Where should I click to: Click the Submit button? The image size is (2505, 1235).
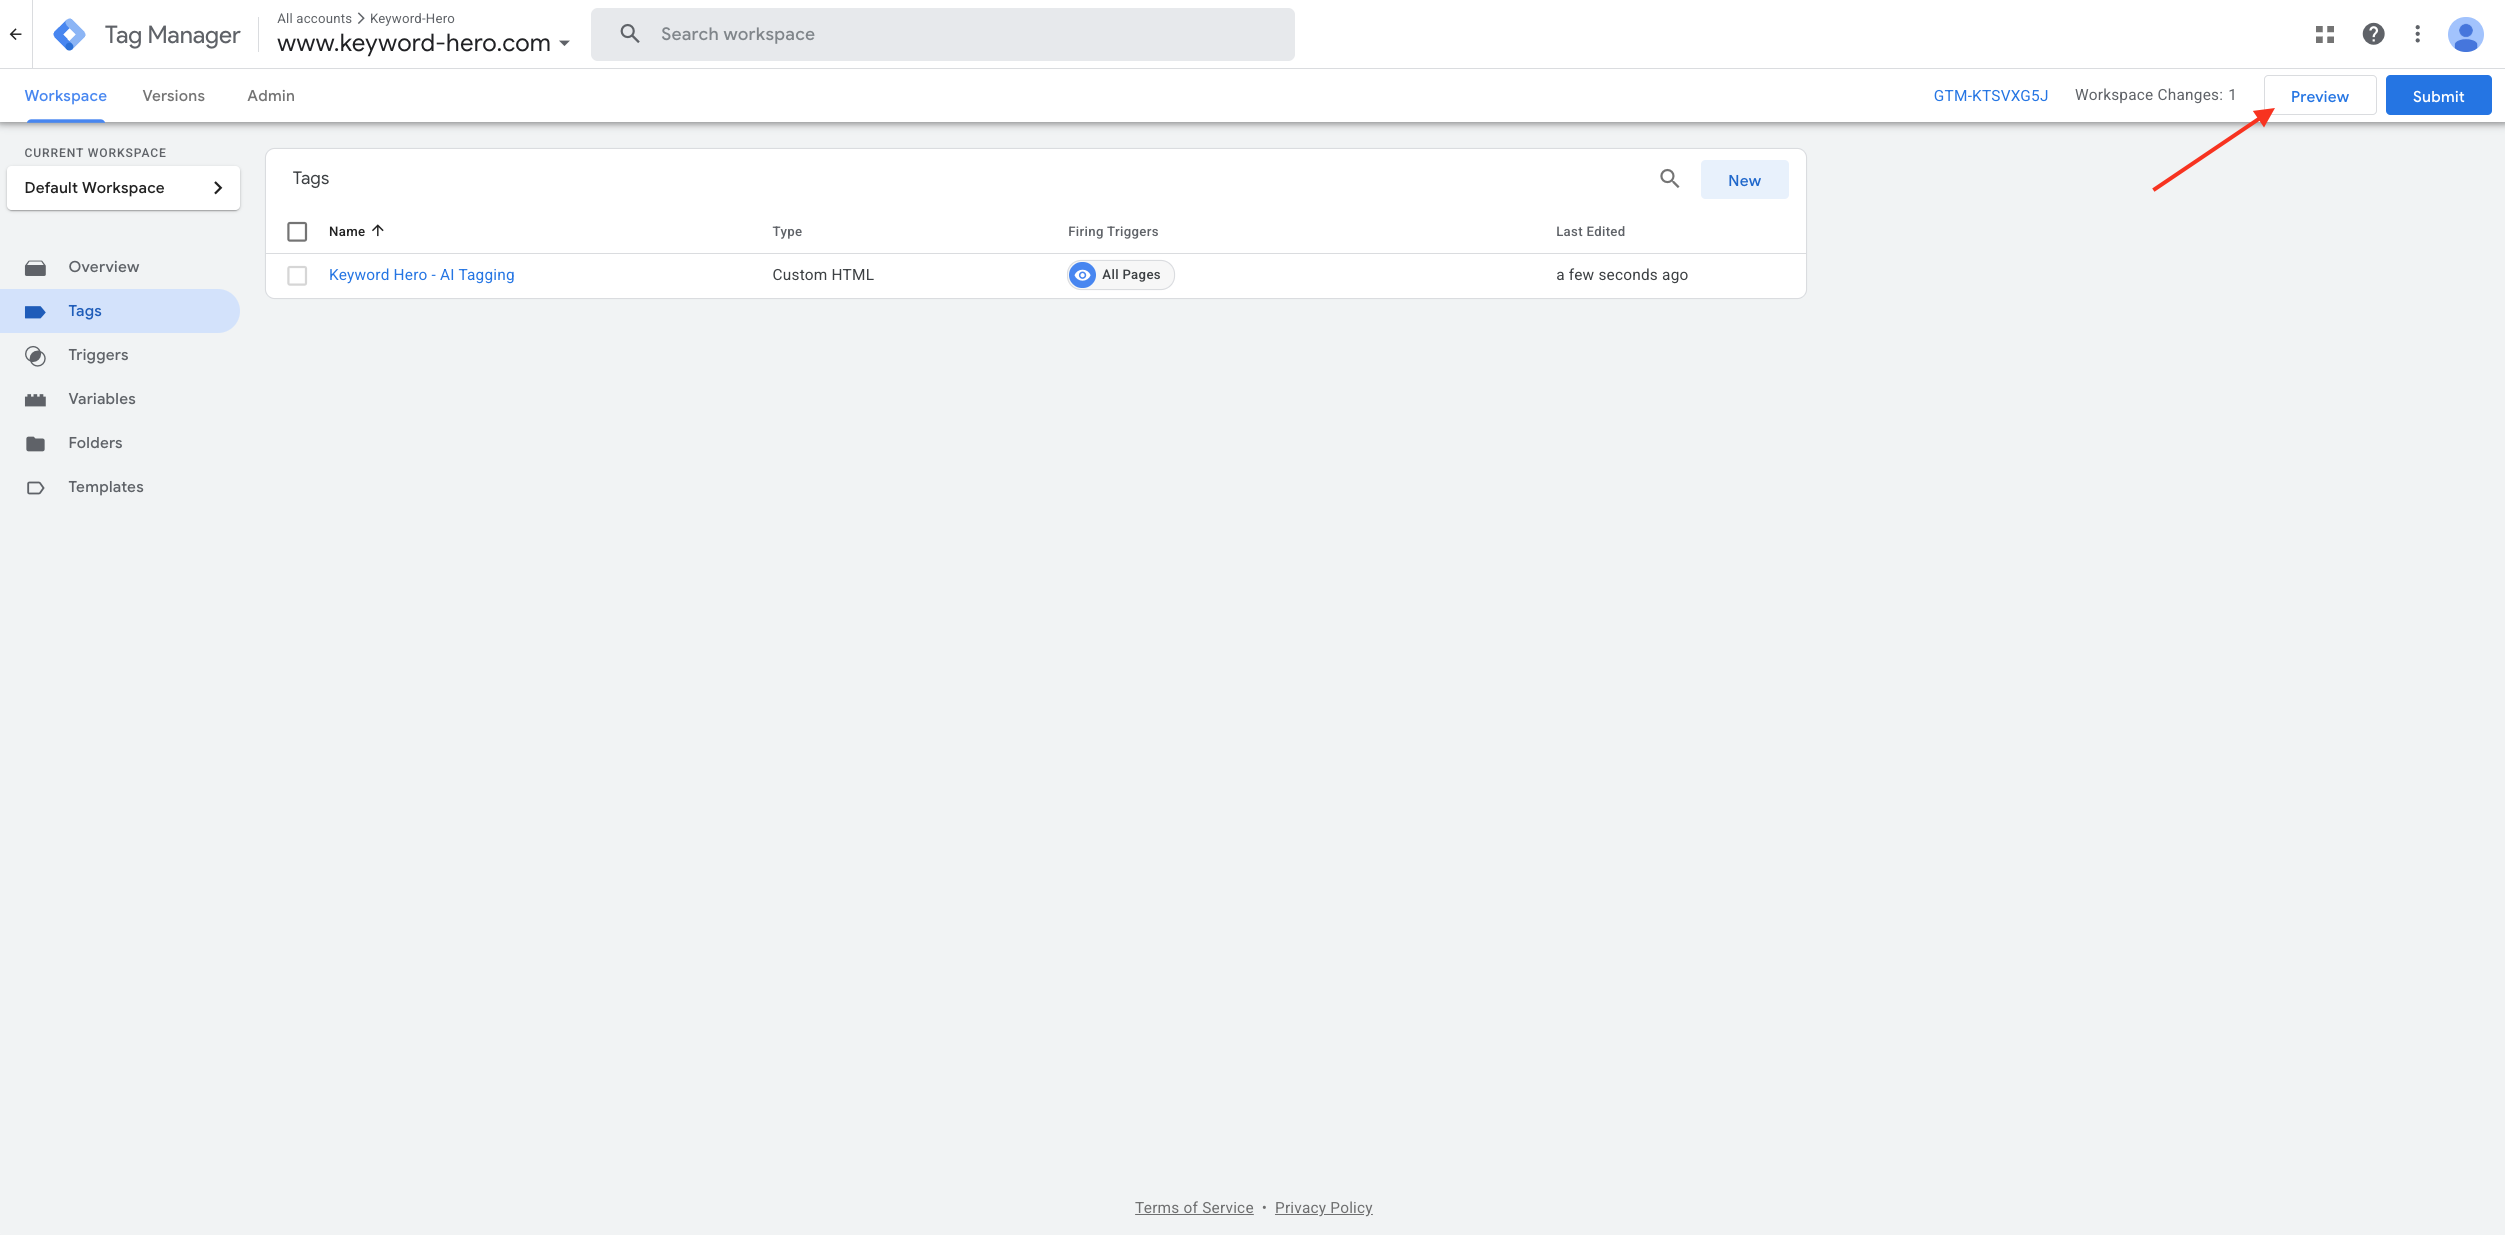coord(2438,96)
